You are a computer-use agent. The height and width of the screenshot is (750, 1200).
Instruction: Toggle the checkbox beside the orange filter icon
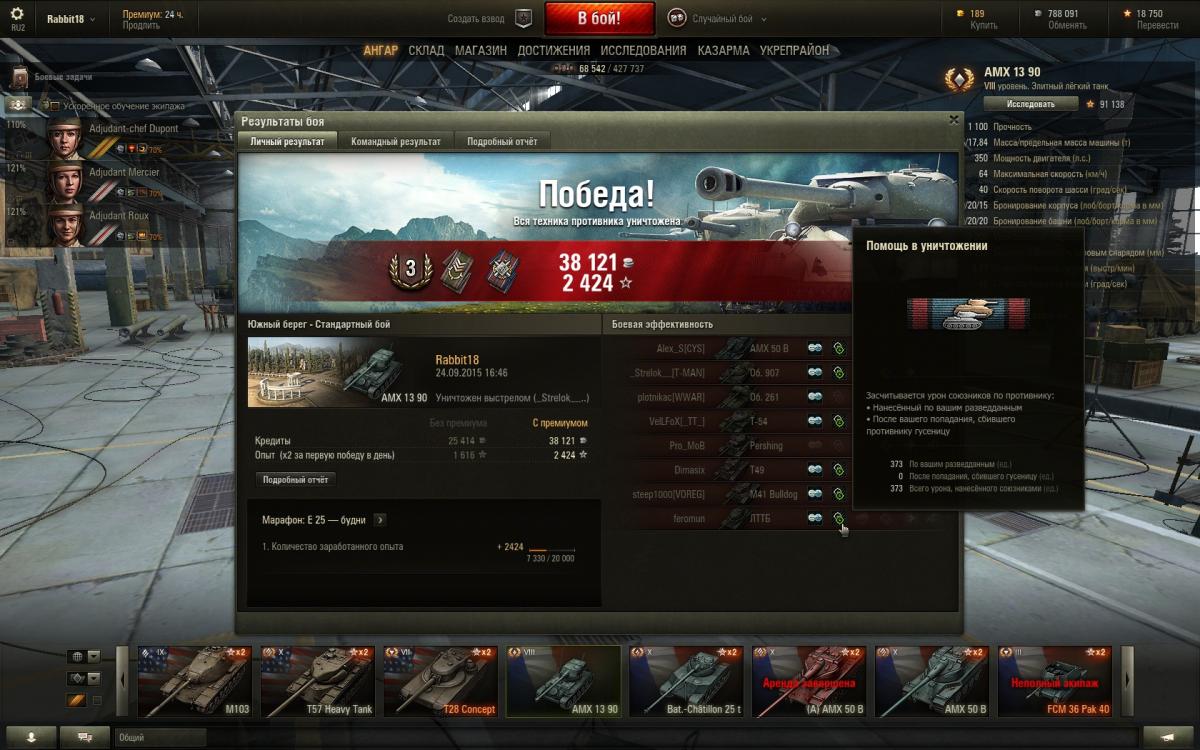(97, 700)
